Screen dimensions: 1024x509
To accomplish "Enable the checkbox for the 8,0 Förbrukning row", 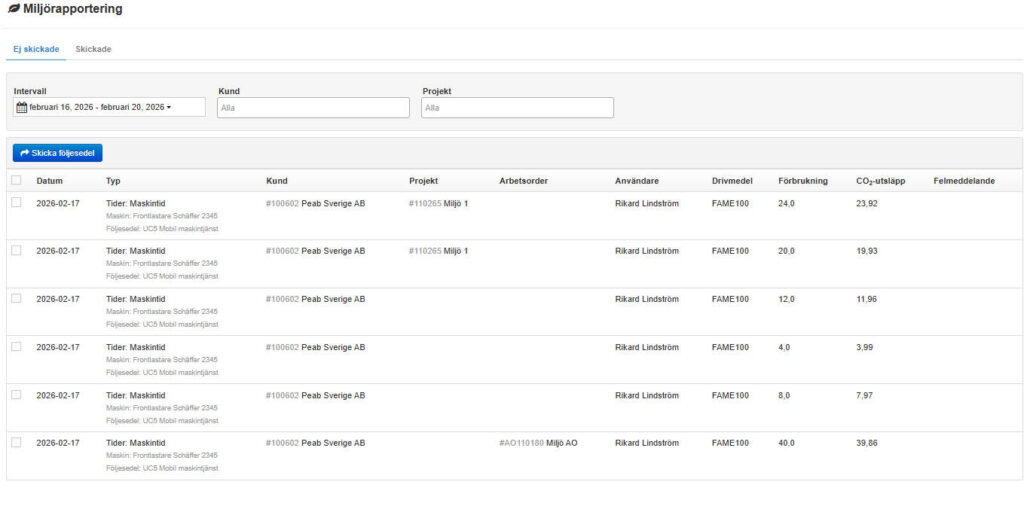I will click(16, 395).
